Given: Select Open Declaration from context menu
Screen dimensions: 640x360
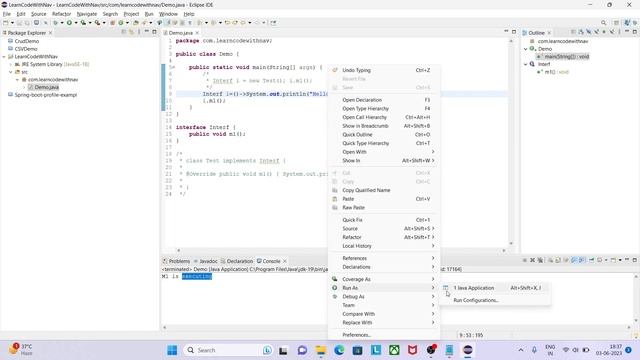Looking at the screenshot, I should (384, 100).
